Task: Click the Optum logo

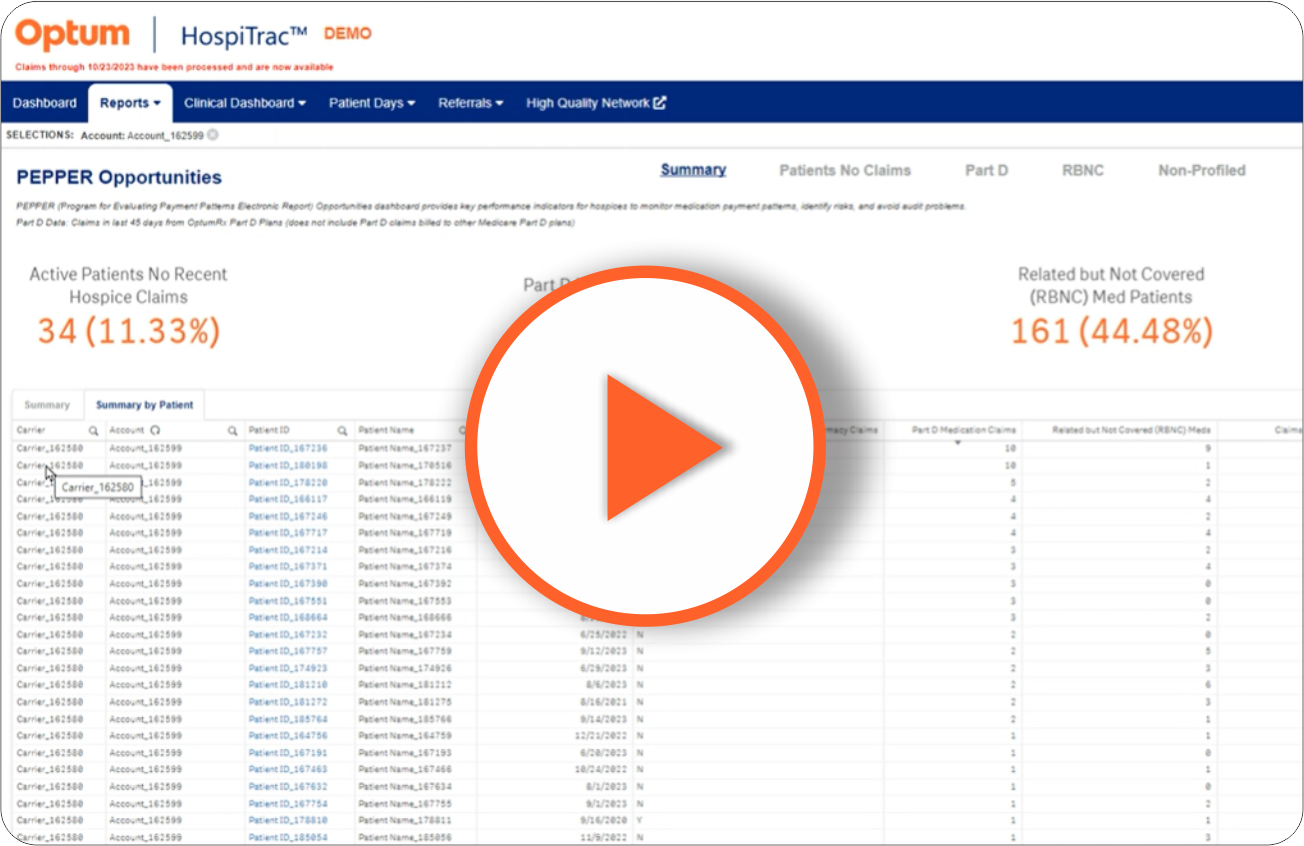Action: [x=73, y=36]
